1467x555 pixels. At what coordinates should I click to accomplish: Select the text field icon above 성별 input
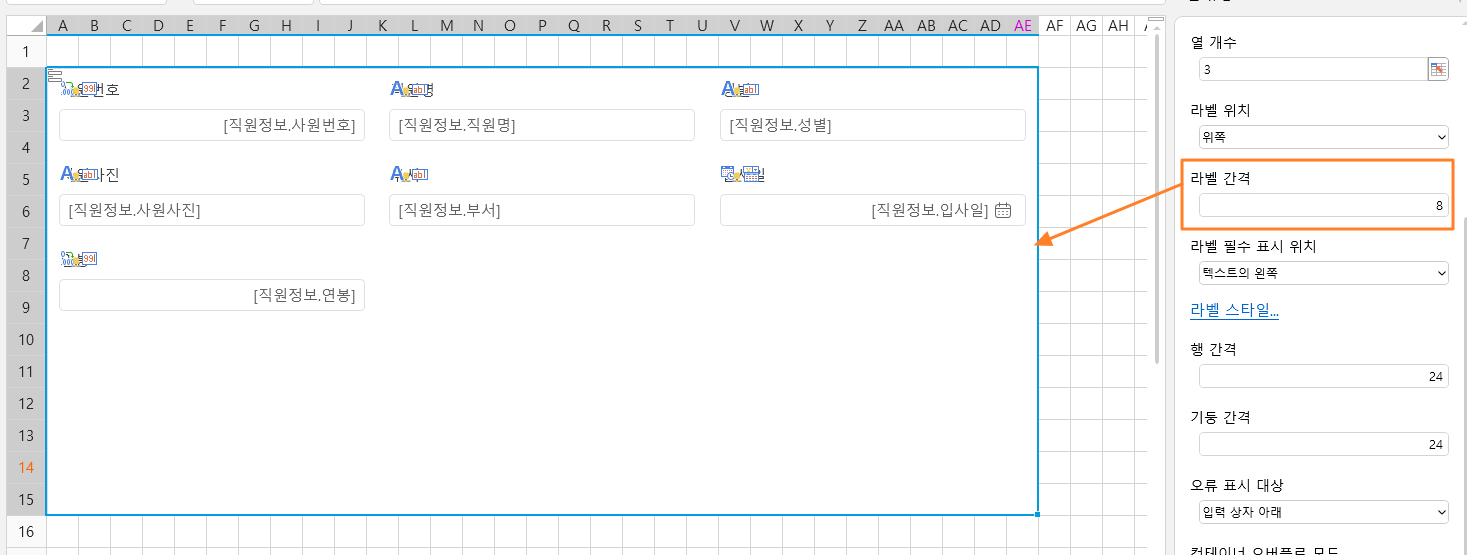(x=740, y=90)
